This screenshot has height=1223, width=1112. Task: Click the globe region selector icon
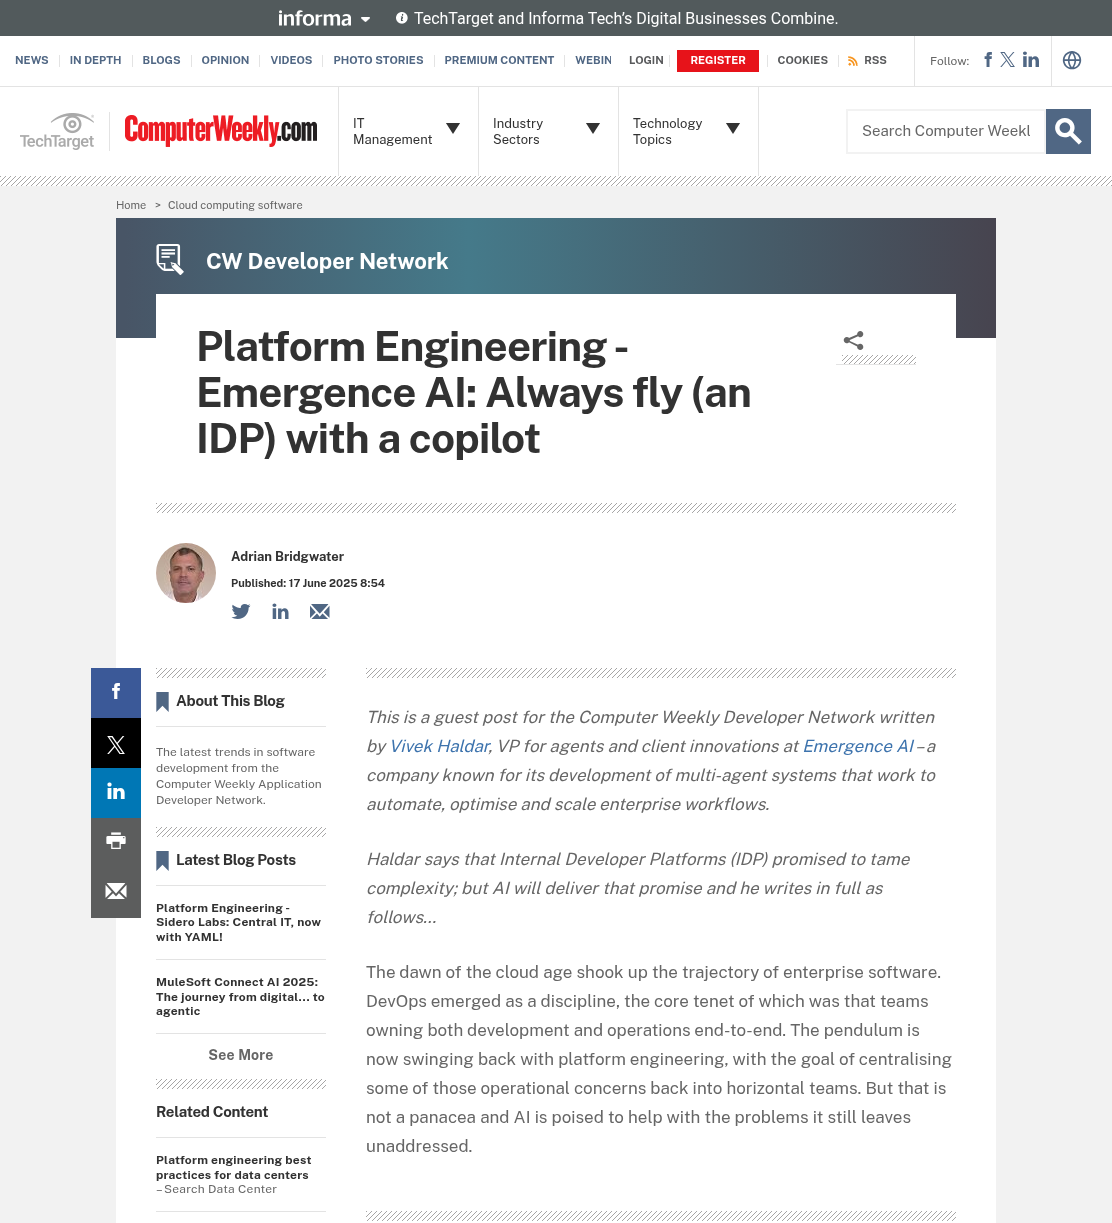click(1072, 60)
